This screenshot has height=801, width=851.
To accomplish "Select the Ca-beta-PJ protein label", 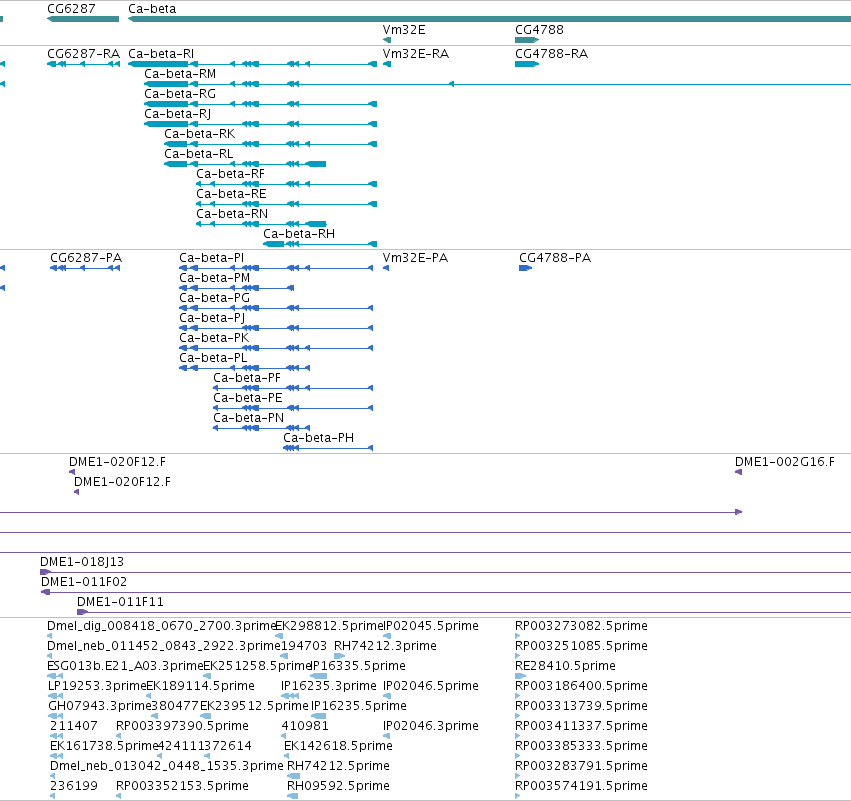I will pos(212,318).
